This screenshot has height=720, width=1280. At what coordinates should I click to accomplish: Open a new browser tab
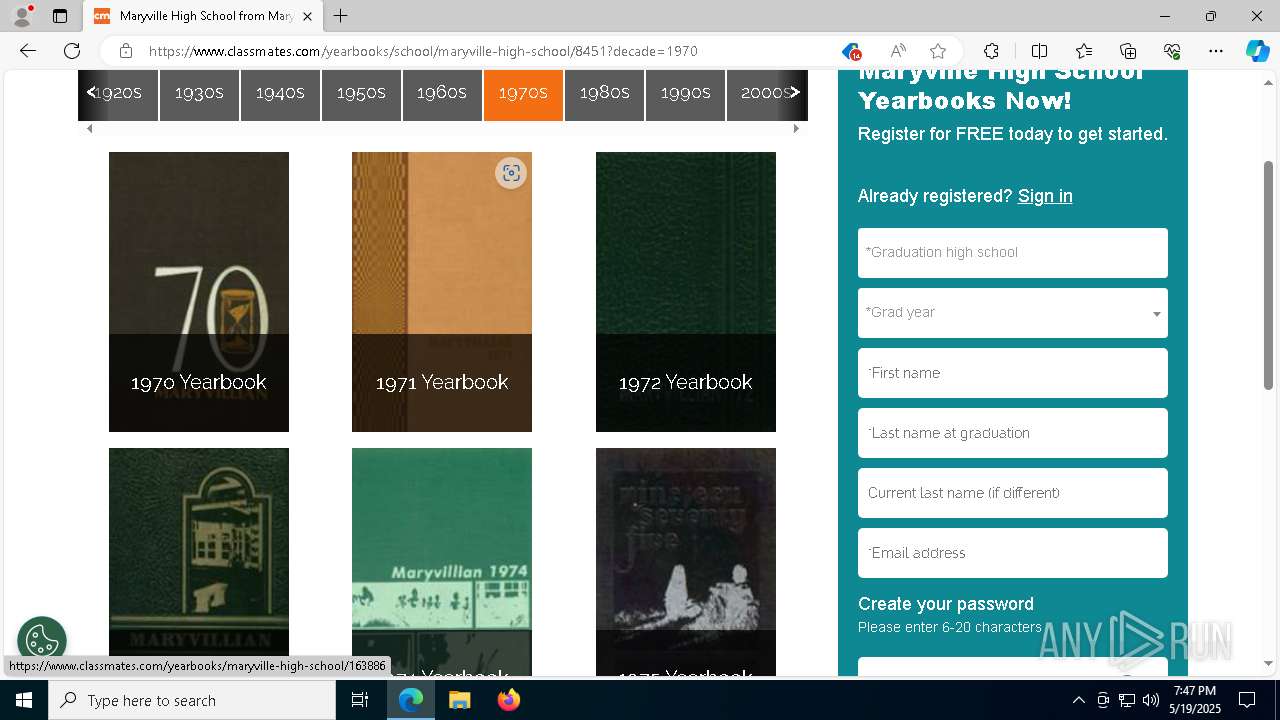pyautogui.click(x=340, y=16)
